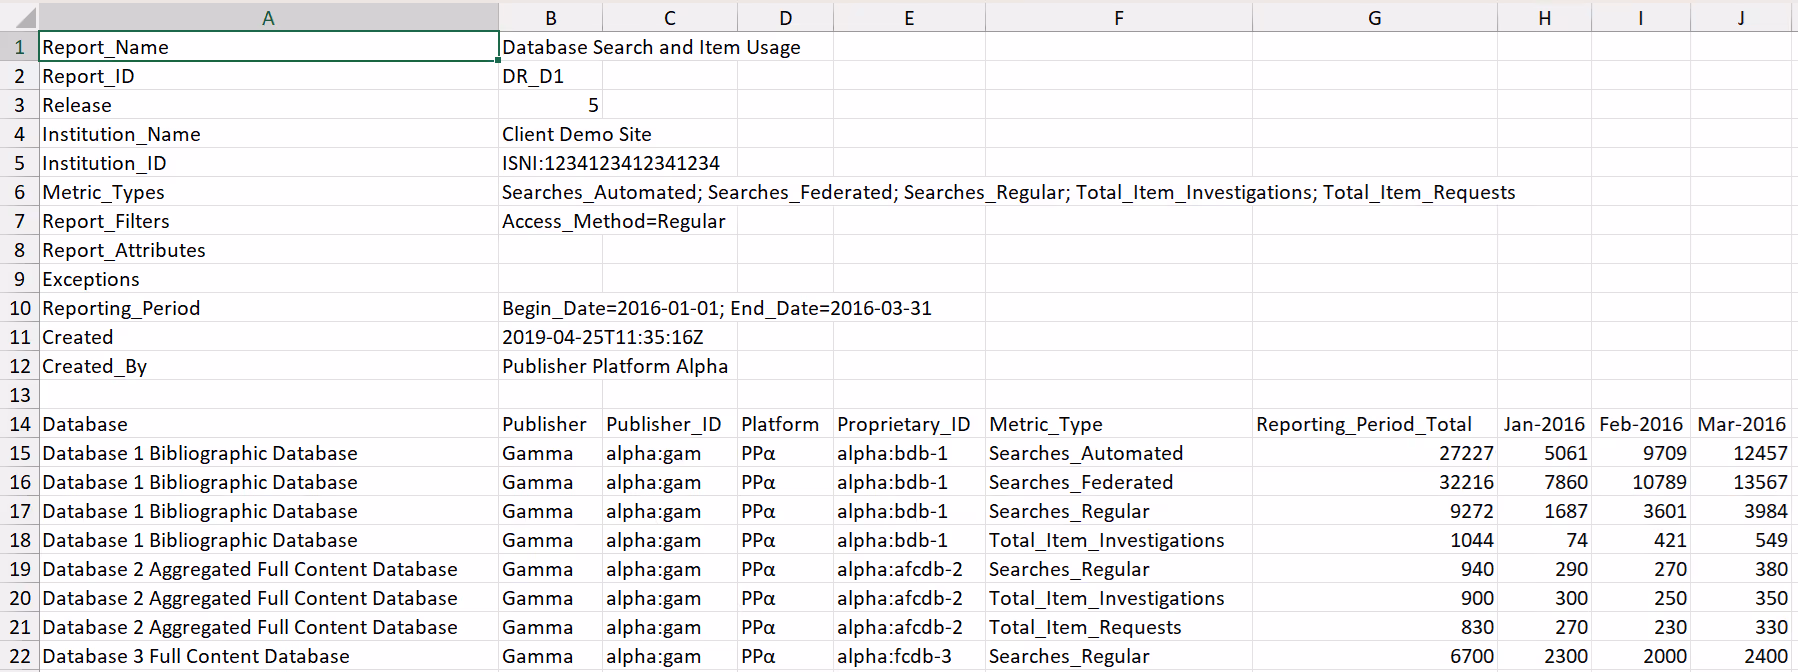Select column A header
Image resolution: width=1798 pixels, height=672 pixels.
pos(268,17)
